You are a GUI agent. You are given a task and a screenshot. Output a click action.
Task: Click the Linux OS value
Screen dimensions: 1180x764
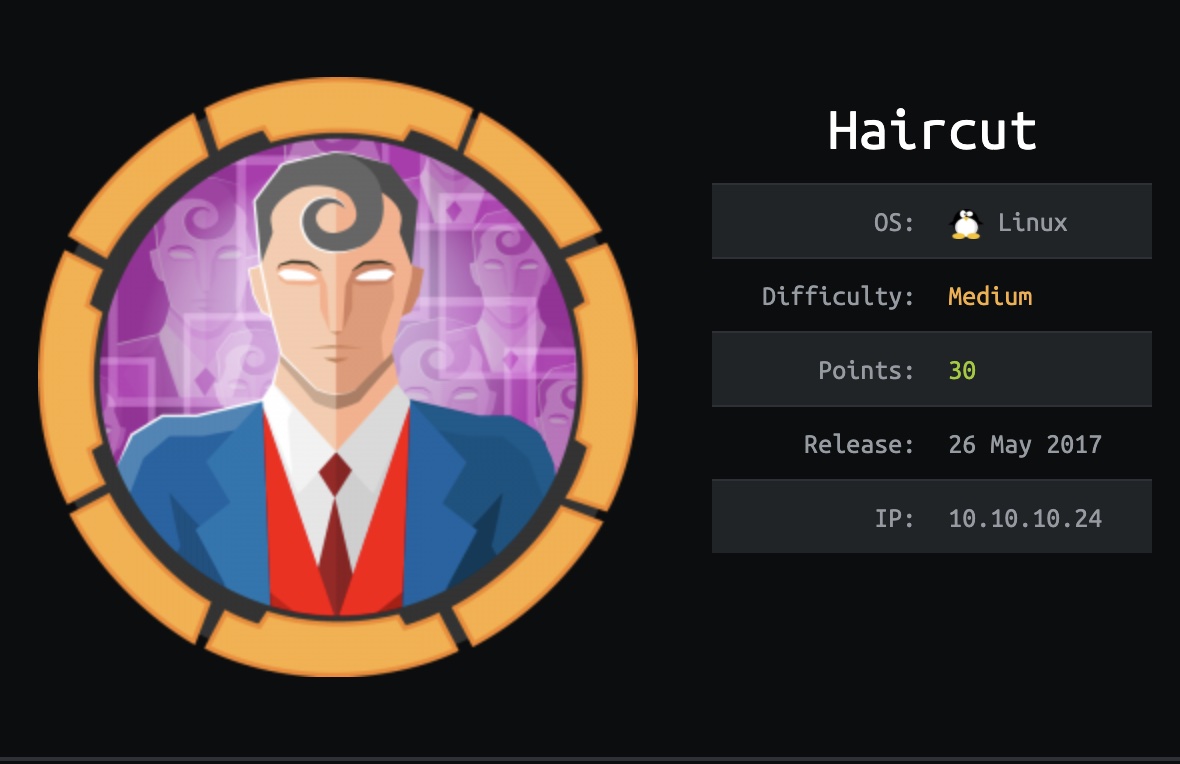1032,223
